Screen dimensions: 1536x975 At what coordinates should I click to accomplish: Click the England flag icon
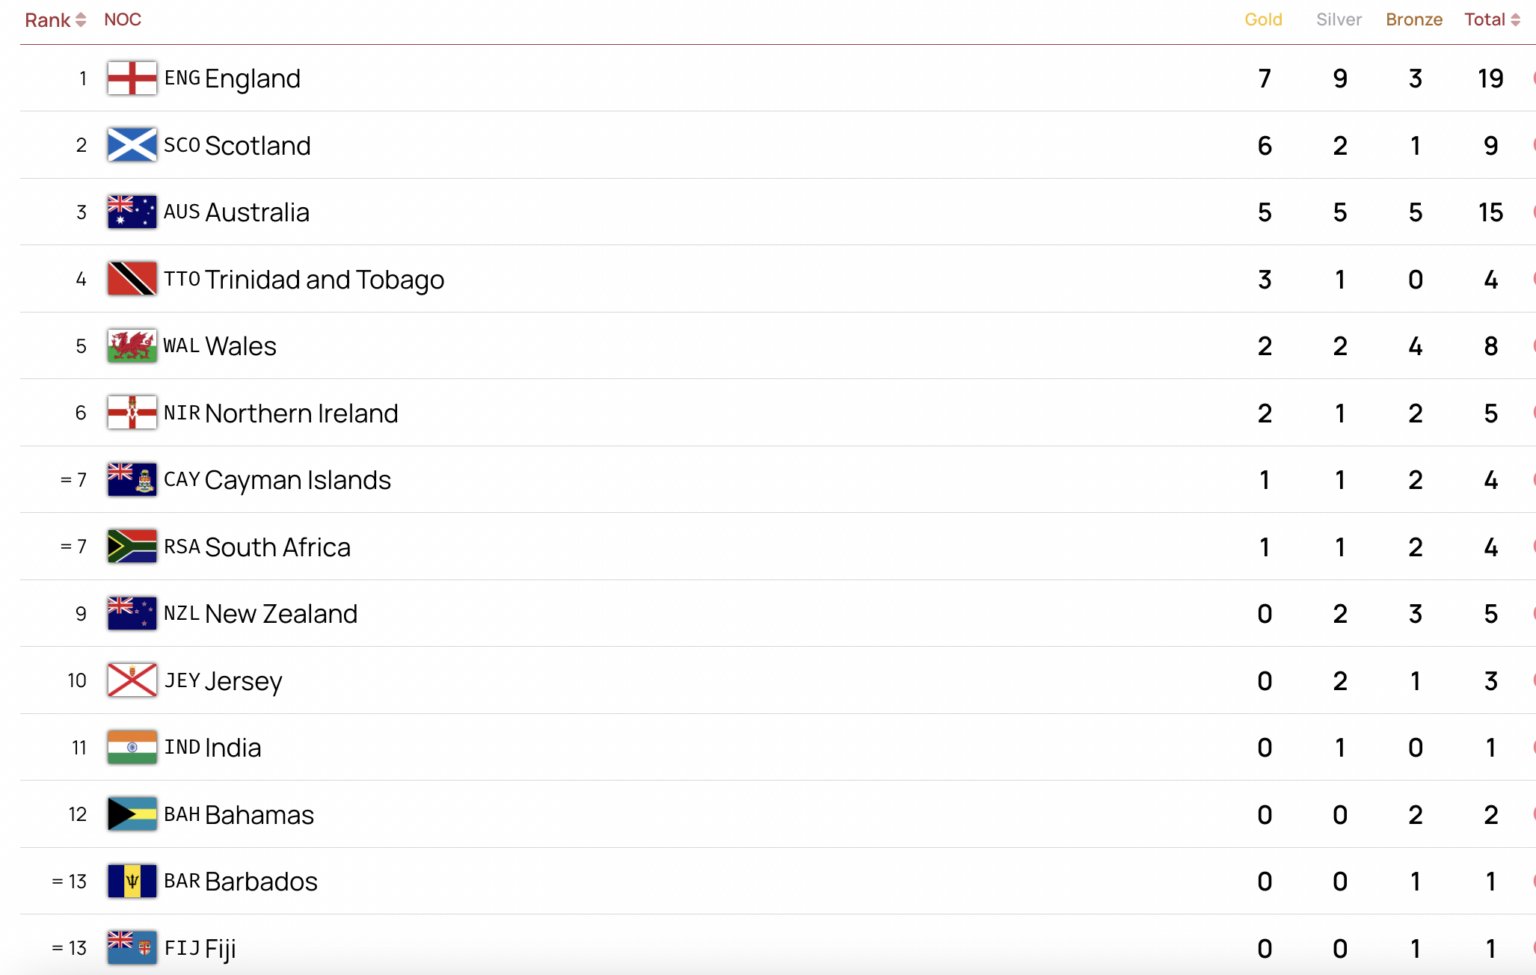point(132,78)
